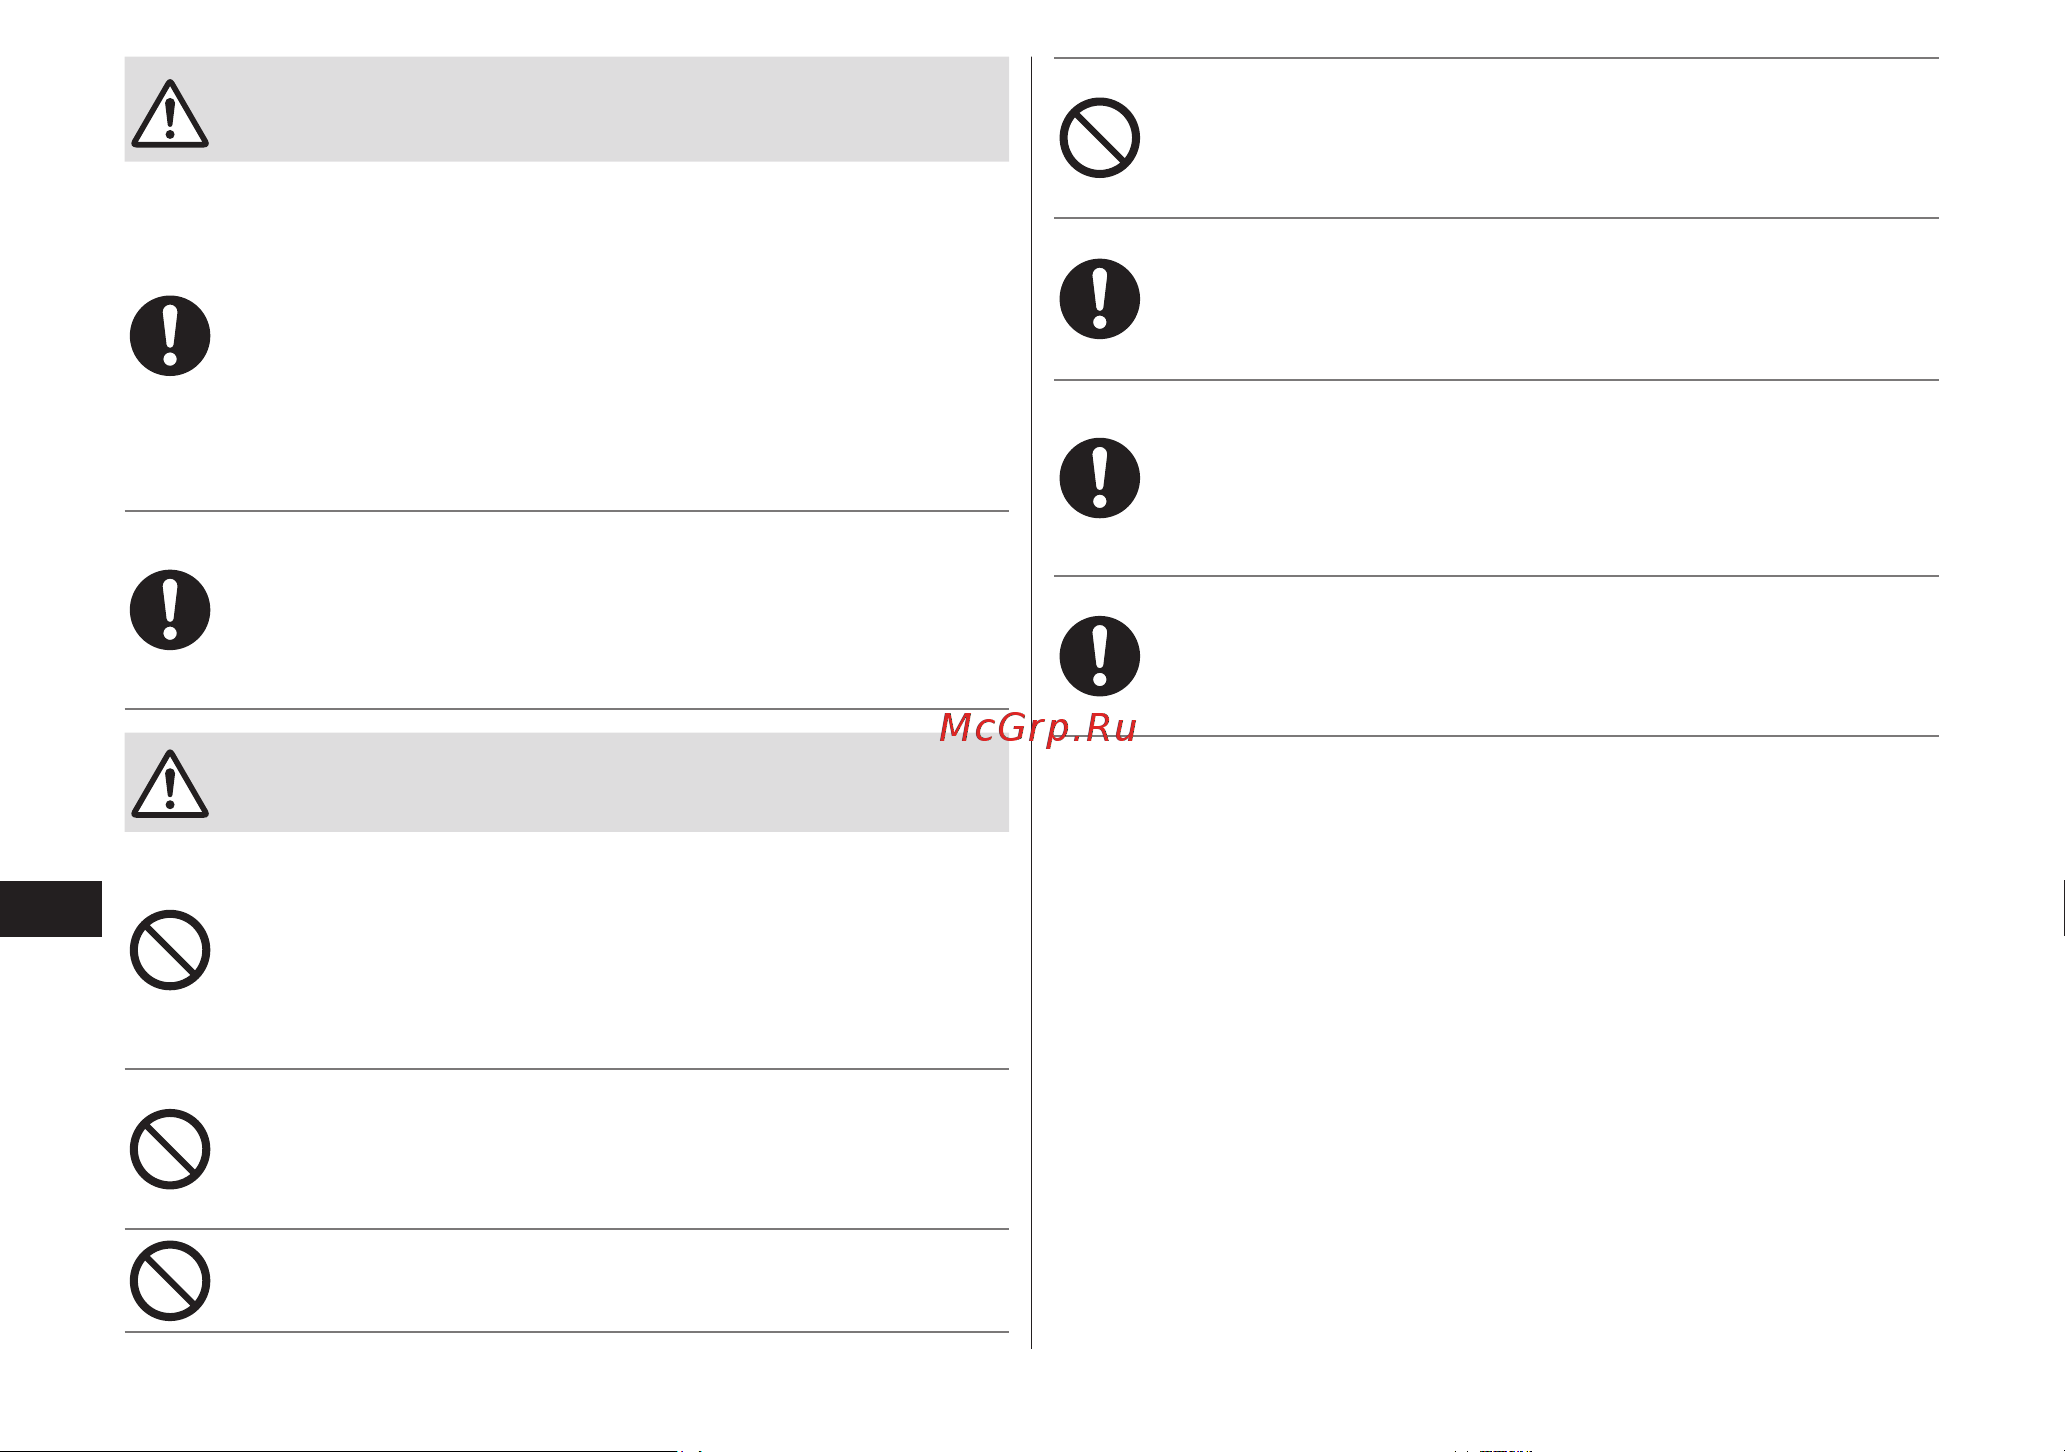
Task: Open the McGrp.Ru watermark link
Action: pyautogui.click(x=1038, y=728)
